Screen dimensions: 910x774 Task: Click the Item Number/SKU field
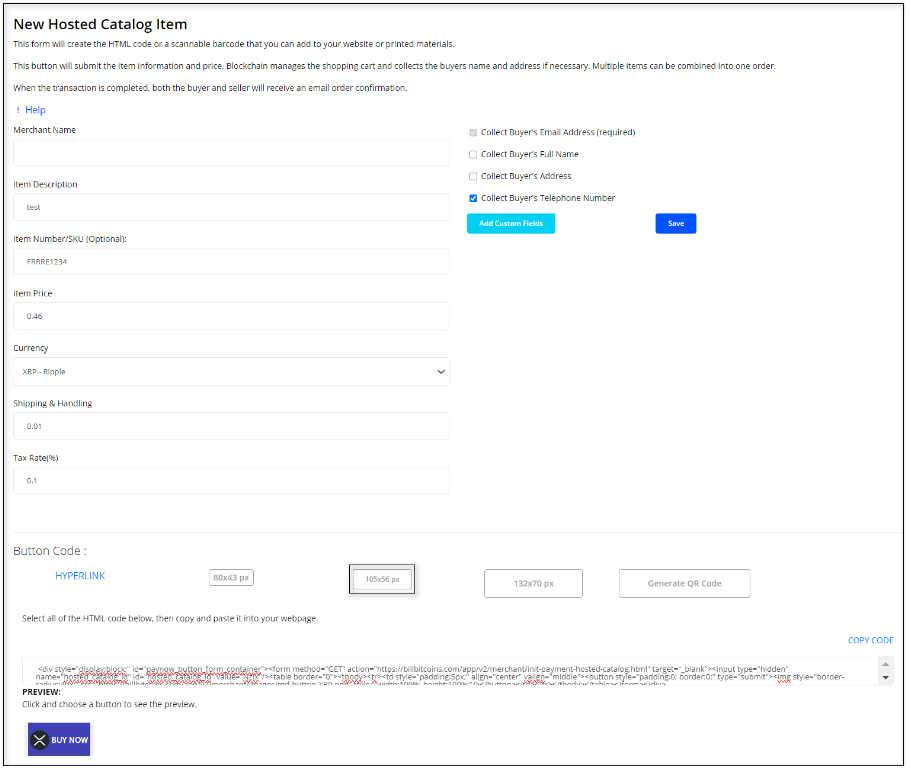tap(231, 262)
